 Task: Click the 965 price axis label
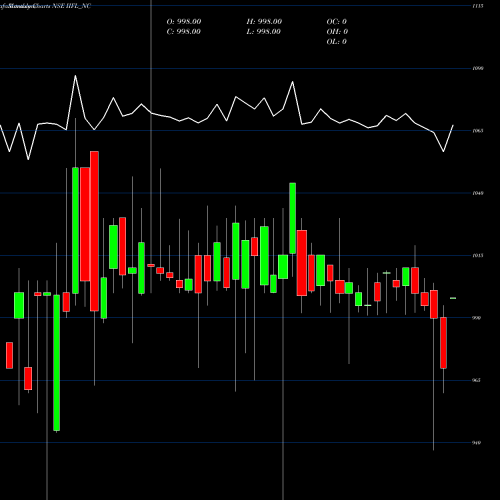pos(477,380)
